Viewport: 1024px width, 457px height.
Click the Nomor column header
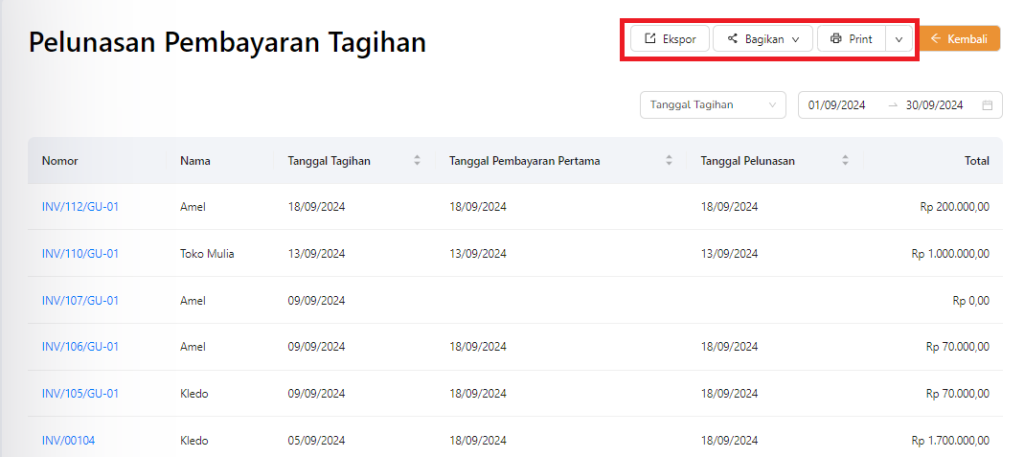(60, 161)
